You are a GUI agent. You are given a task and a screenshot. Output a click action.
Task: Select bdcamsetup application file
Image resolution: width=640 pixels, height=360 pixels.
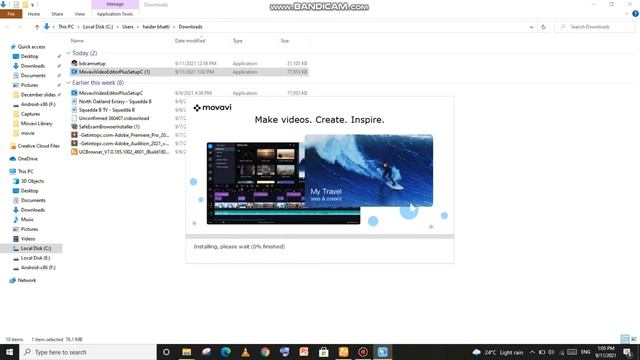point(92,64)
